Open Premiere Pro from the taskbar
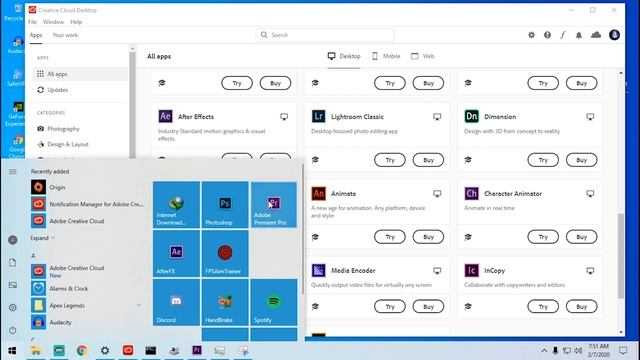The height and width of the screenshot is (360, 640). 197,350
